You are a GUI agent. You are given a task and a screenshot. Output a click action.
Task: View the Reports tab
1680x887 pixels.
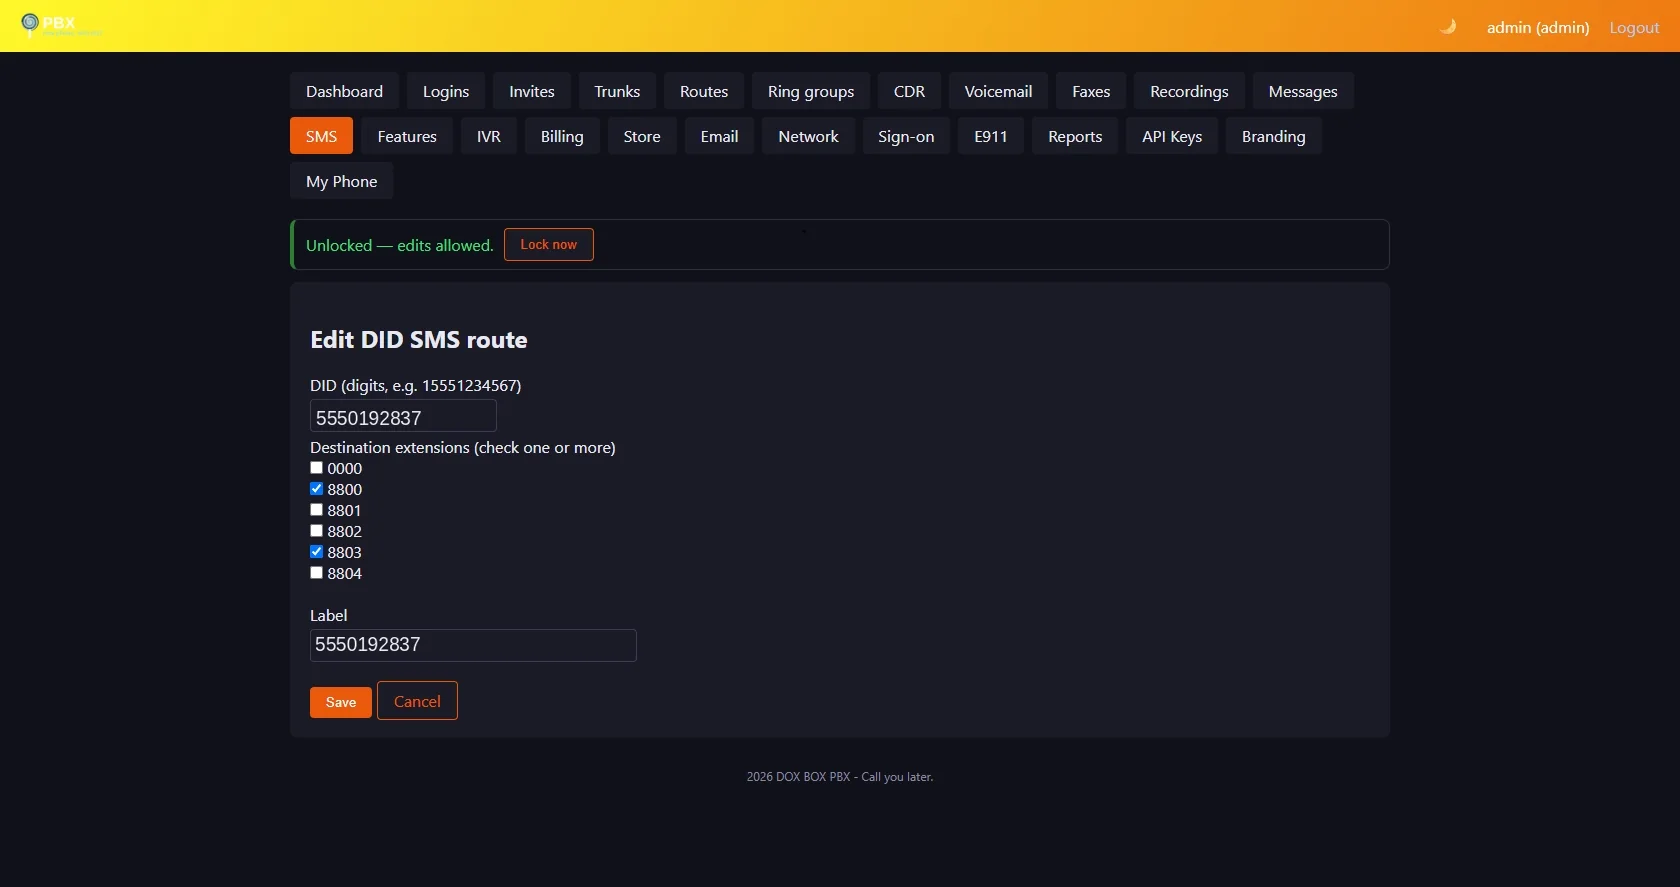click(1075, 136)
